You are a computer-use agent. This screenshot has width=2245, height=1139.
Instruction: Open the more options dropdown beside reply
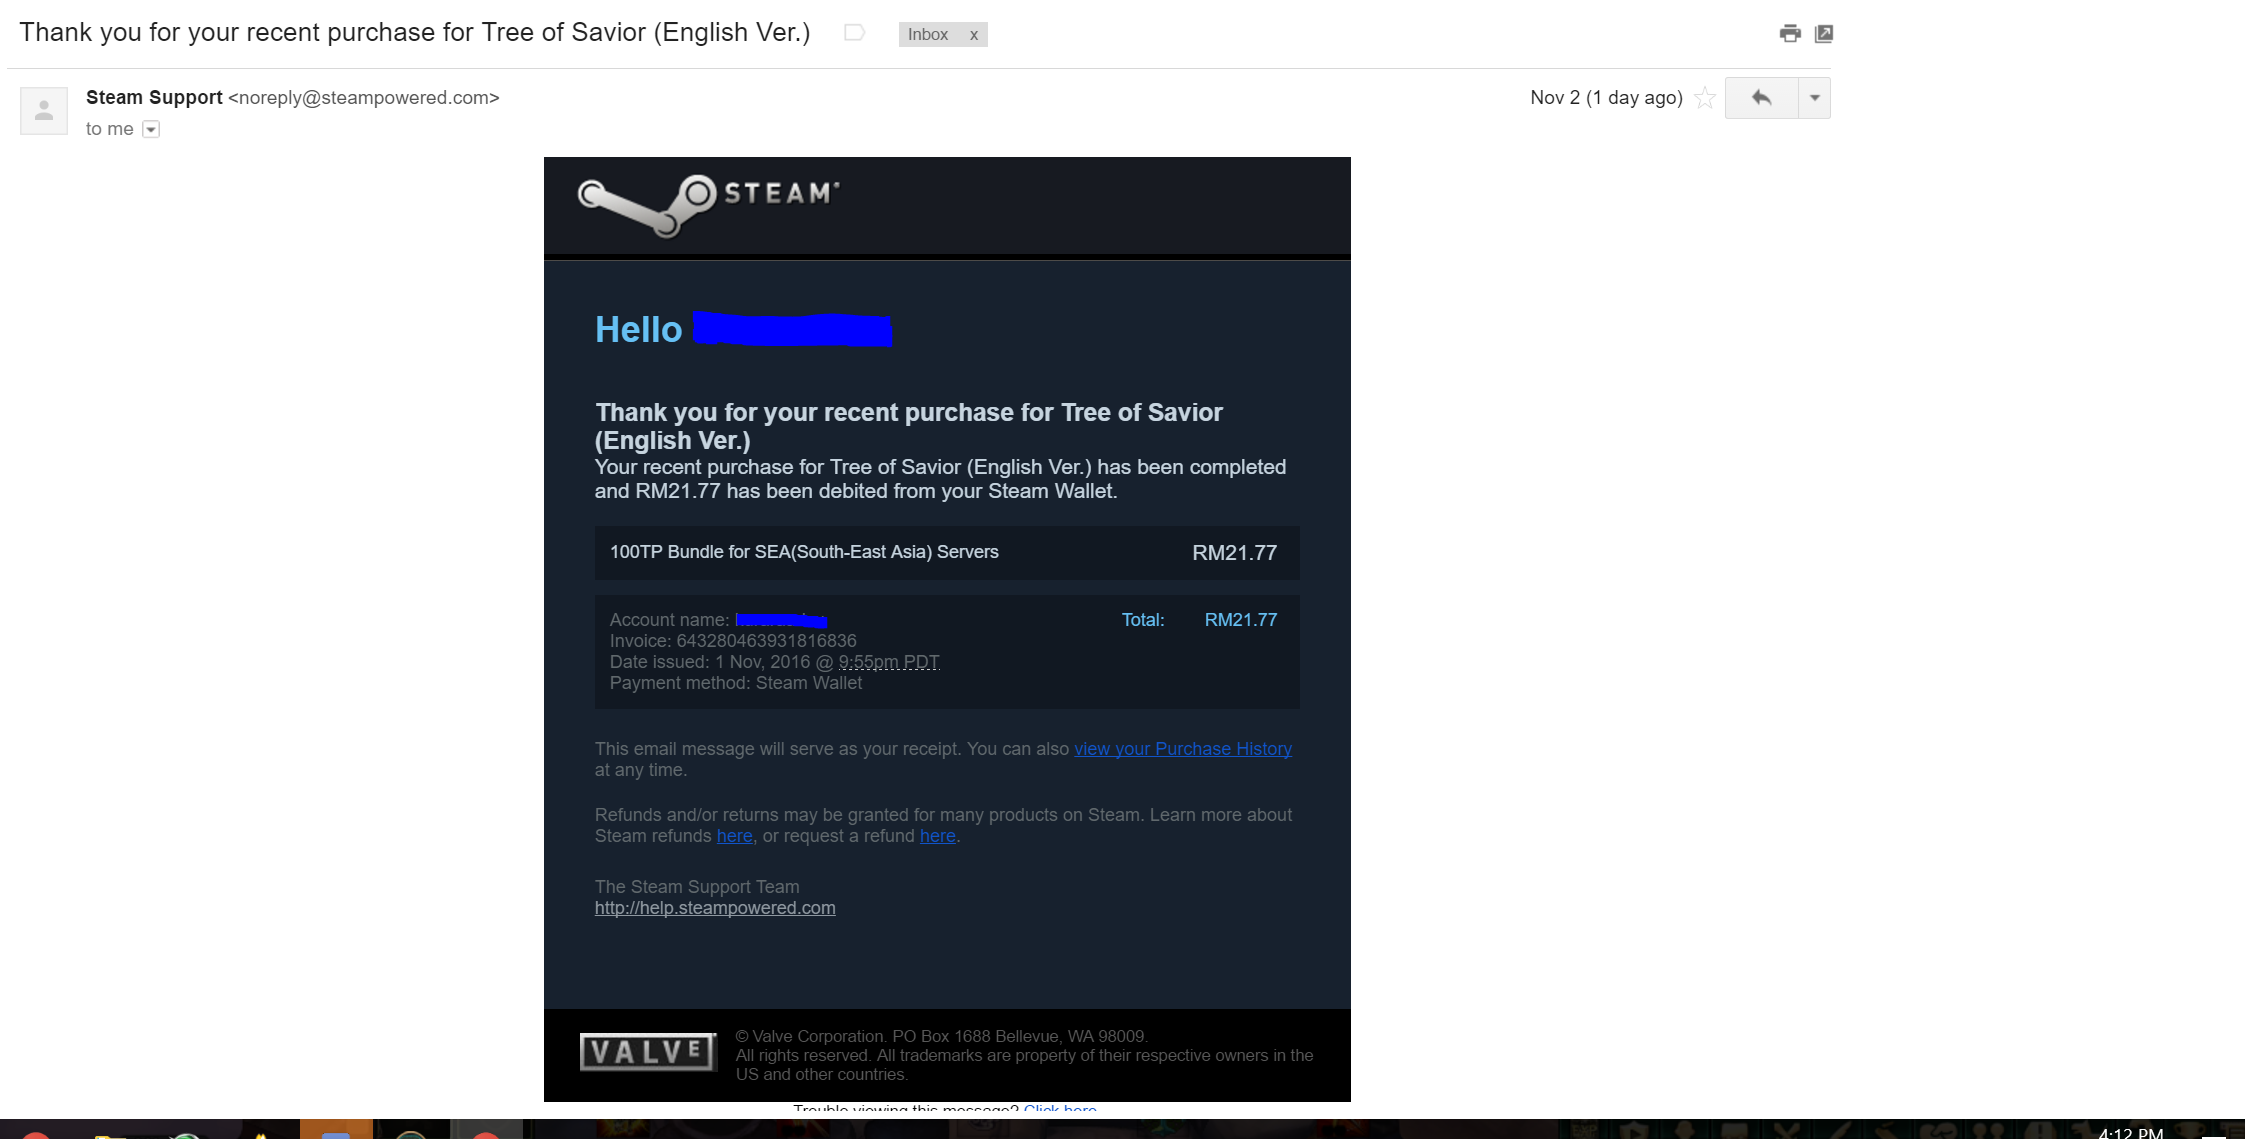point(1814,98)
